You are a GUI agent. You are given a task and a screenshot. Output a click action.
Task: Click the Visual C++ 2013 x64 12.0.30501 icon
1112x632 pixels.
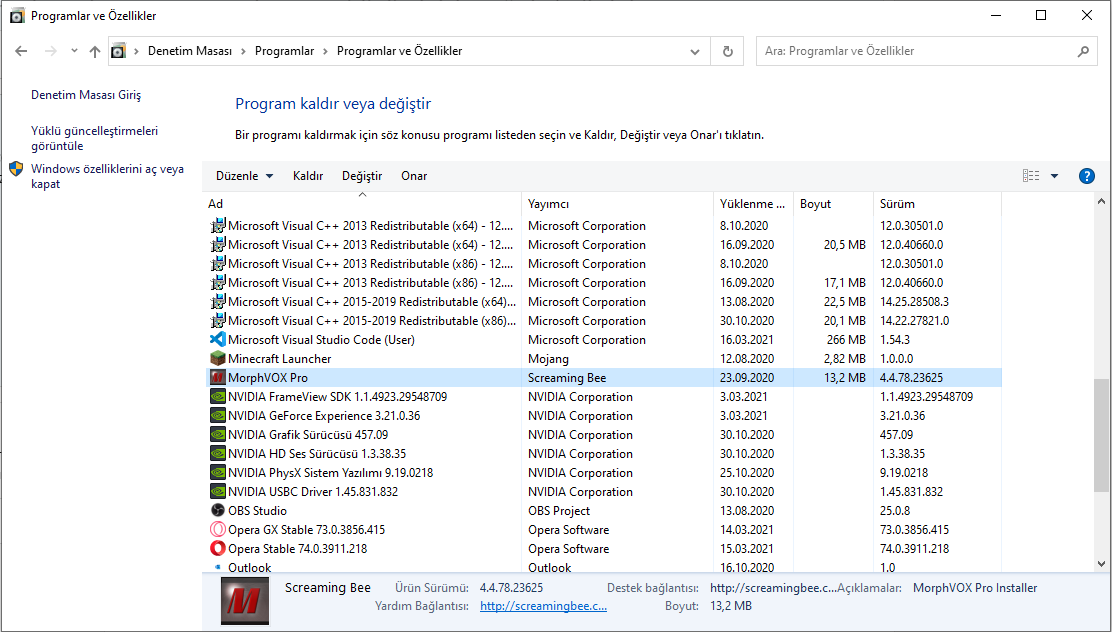click(x=218, y=226)
